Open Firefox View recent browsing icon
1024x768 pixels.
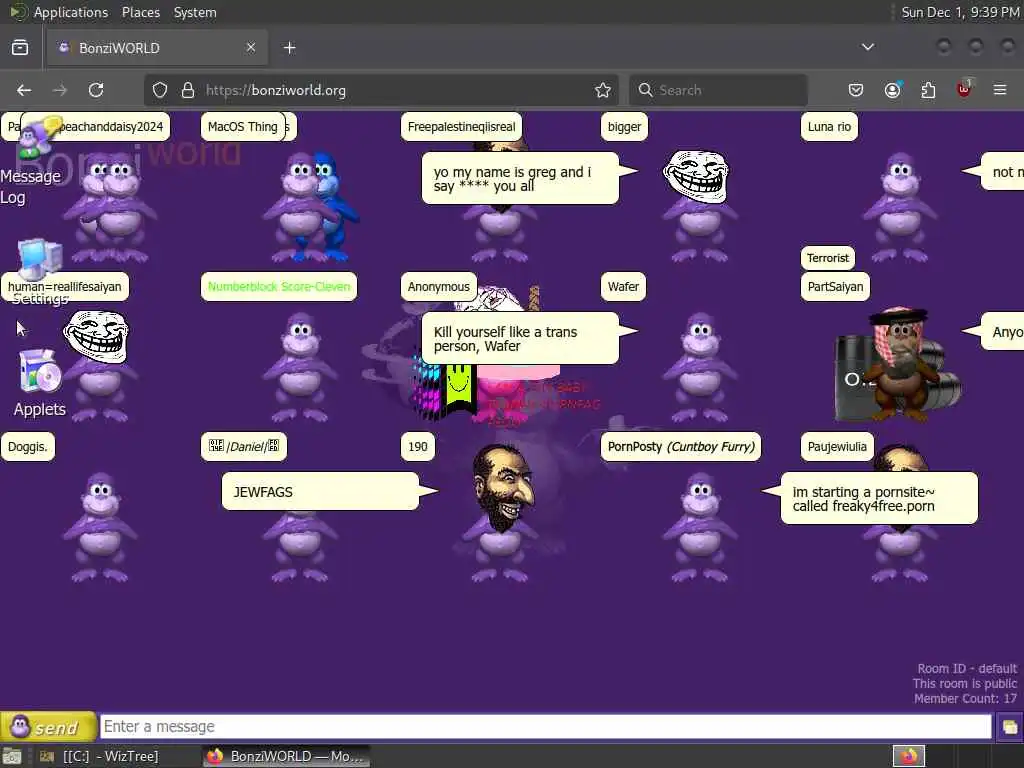pyautogui.click(x=20, y=48)
